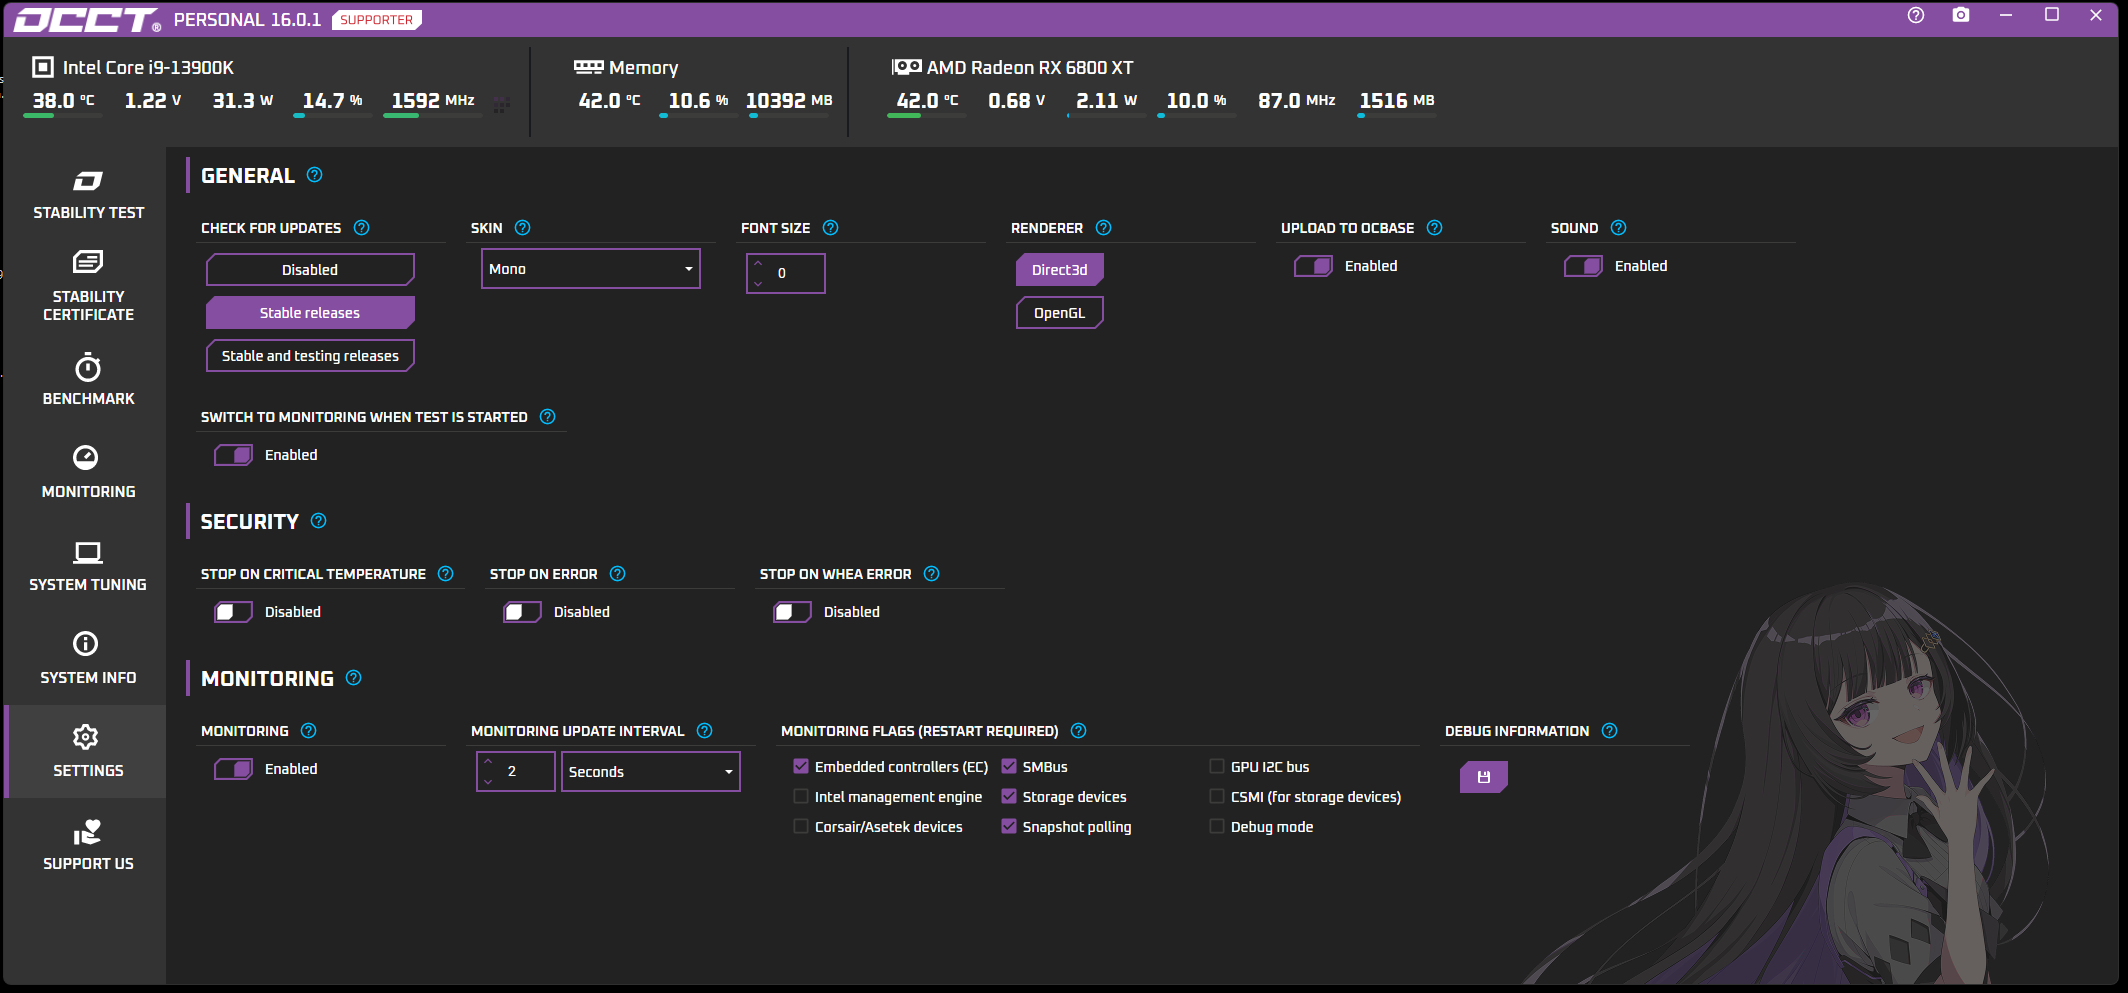2128x993 pixels.
Task: Show help for Monitoring Flags
Action: [x=1078, y=731]
